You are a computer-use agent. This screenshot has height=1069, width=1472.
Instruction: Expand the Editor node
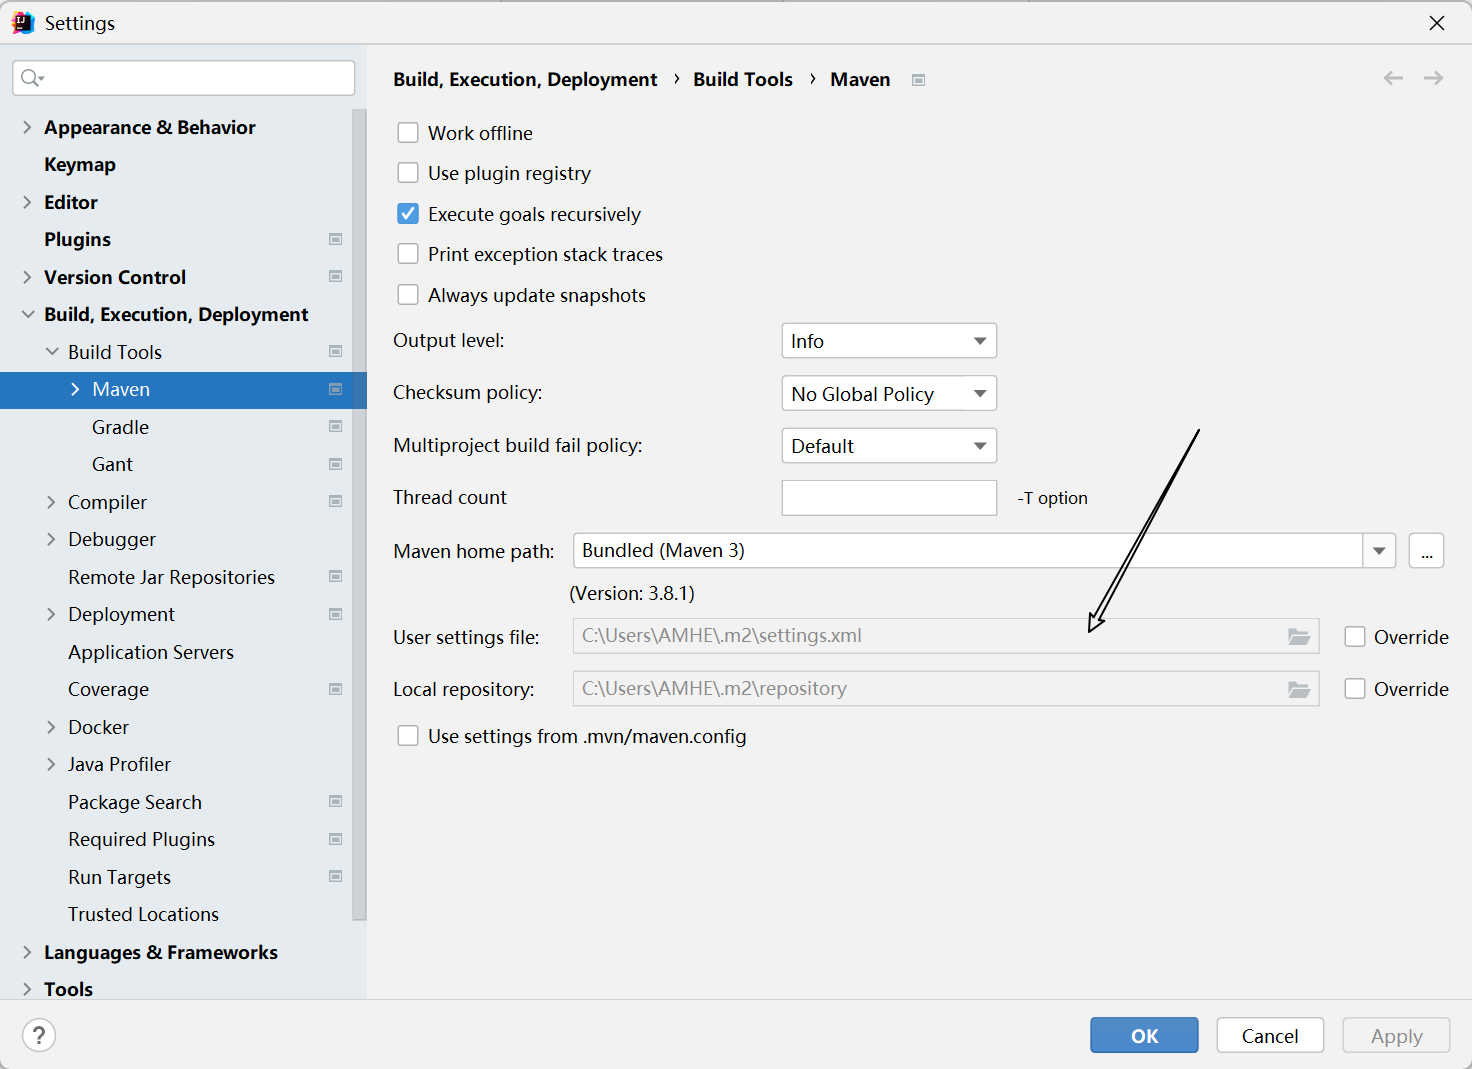(x=27, y=202)
